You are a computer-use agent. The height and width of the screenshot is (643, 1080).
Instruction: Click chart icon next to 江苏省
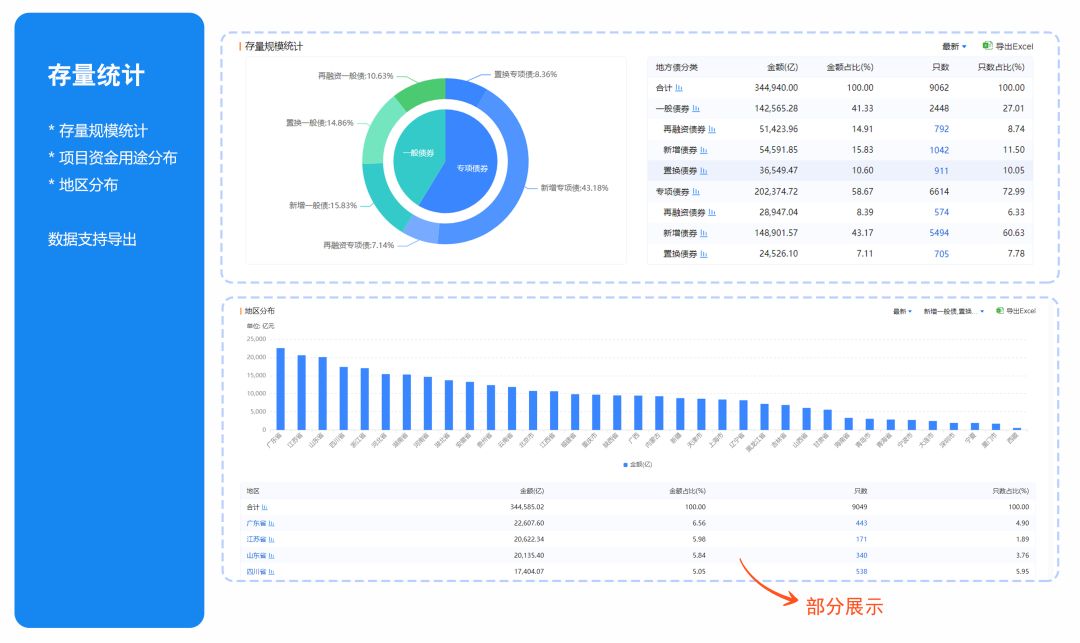tap(271, 539)
